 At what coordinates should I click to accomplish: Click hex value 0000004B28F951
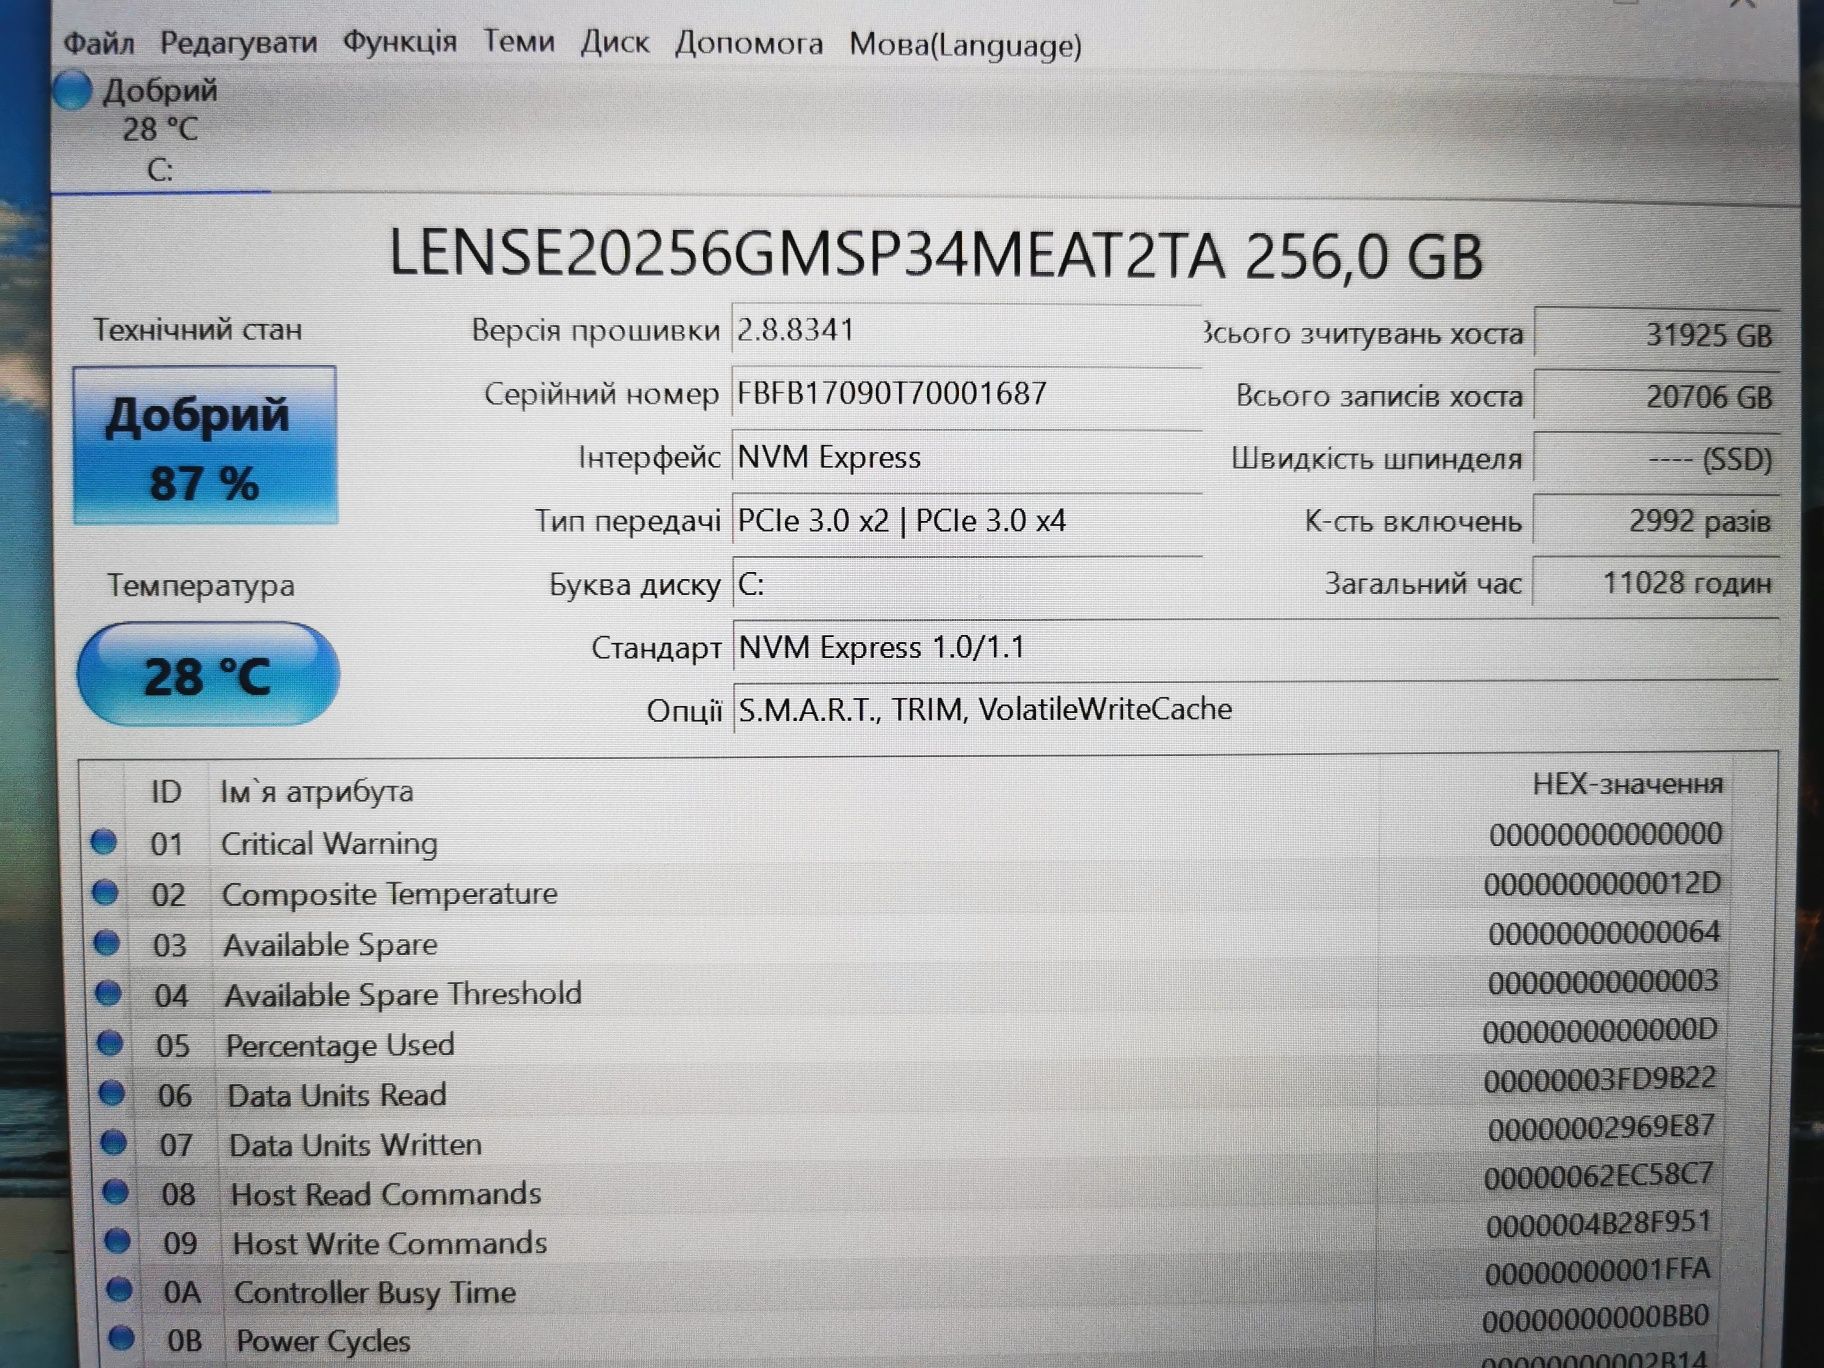tap(1598, 1223)
